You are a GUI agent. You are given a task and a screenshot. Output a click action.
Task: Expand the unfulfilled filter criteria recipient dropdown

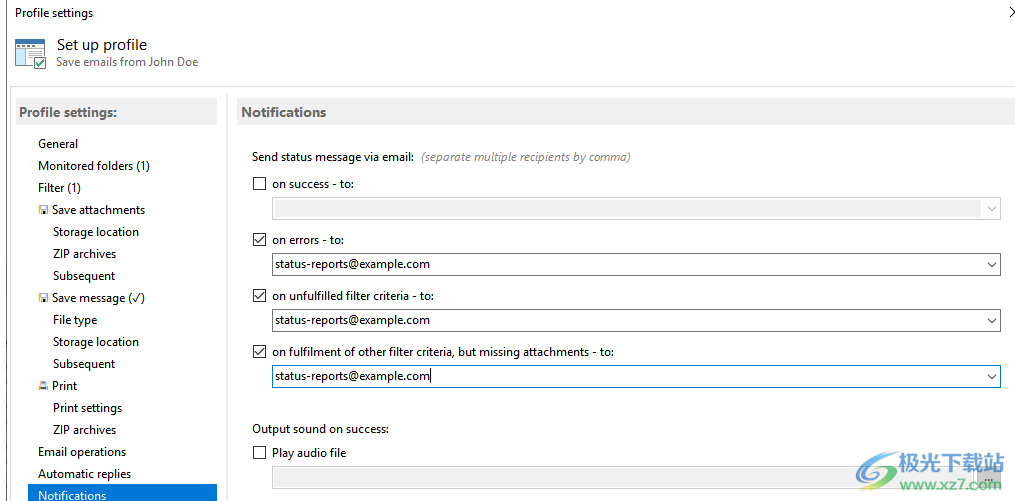click(x=991, y=321)
